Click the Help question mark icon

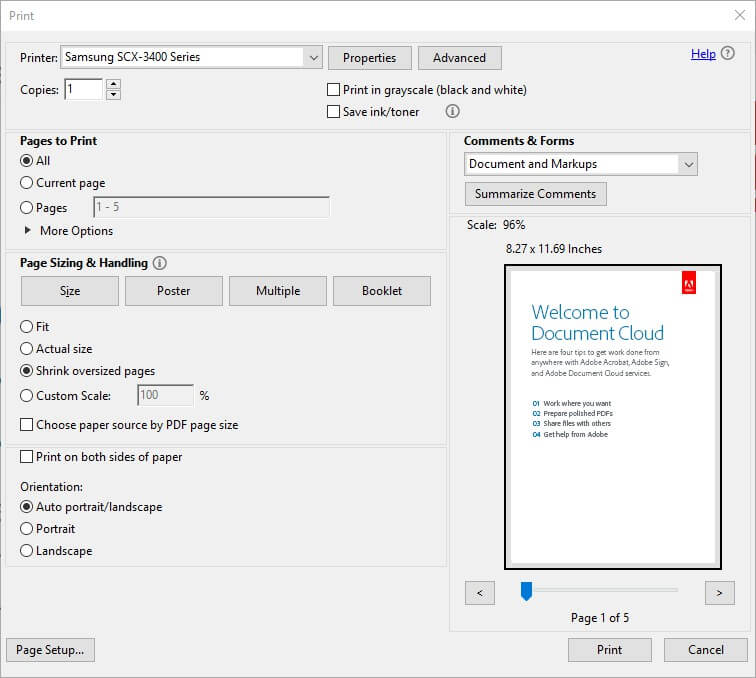728,53
